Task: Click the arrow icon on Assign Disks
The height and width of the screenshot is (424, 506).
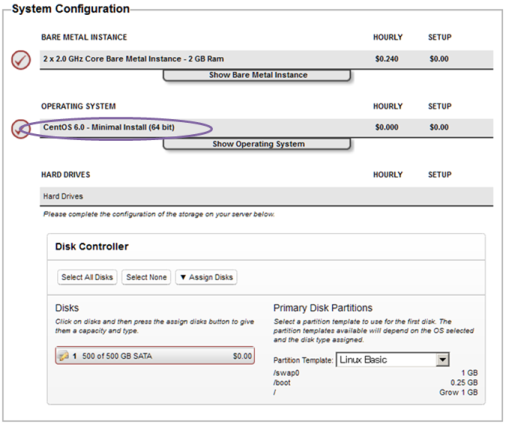Action: point(183,277)
